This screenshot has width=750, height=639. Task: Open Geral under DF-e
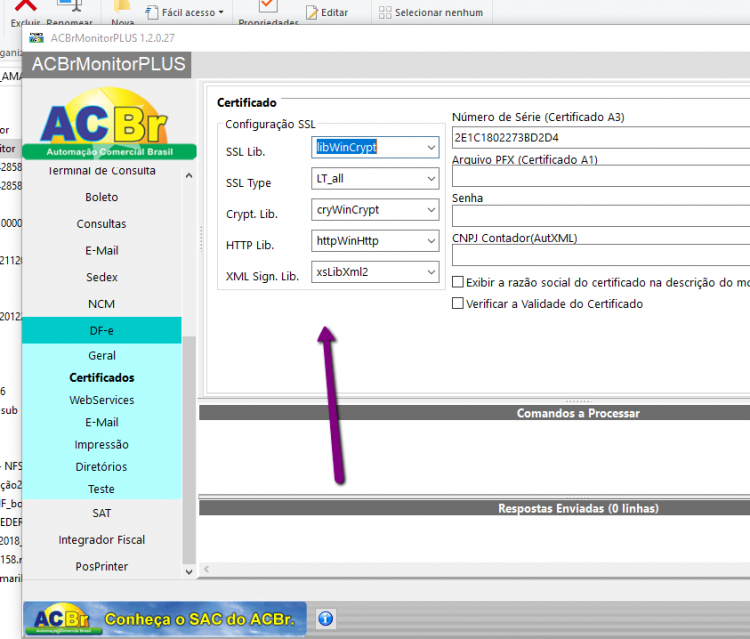pyautogui.click(x=101, y=356)
